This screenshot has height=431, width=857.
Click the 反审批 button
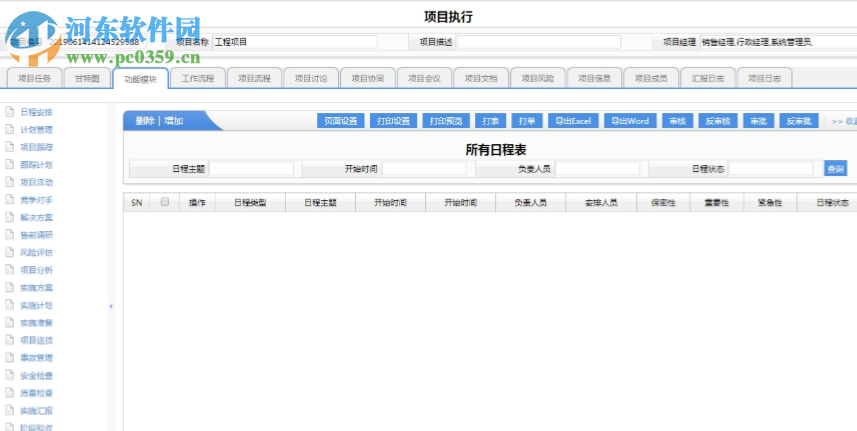(x=799, y=121)
